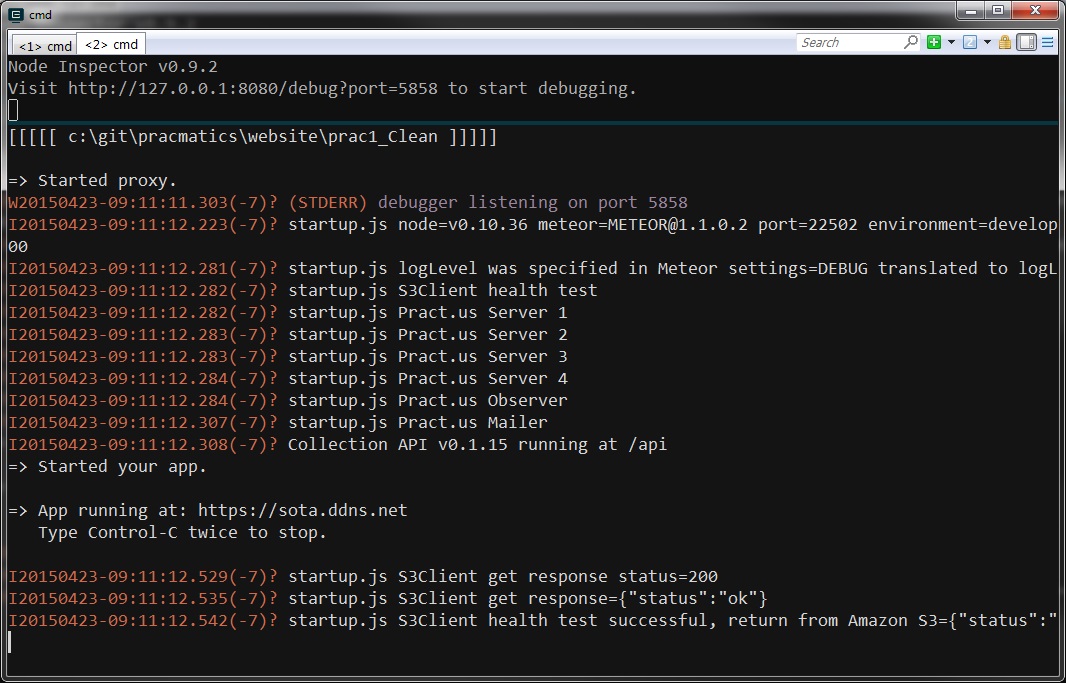This screenshot has width=1066, height=683.
Task: Click the magnifier icon in the search box
Action: point(910,42)
